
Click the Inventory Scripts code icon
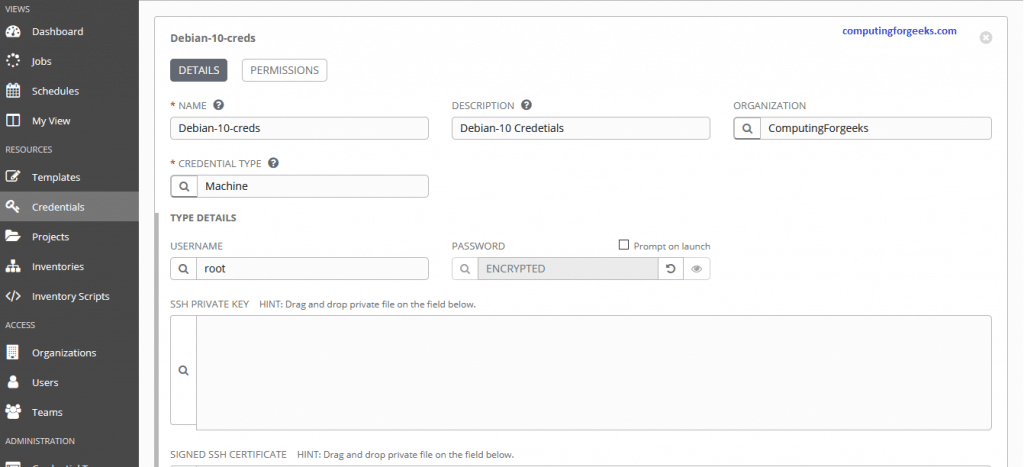13,297
